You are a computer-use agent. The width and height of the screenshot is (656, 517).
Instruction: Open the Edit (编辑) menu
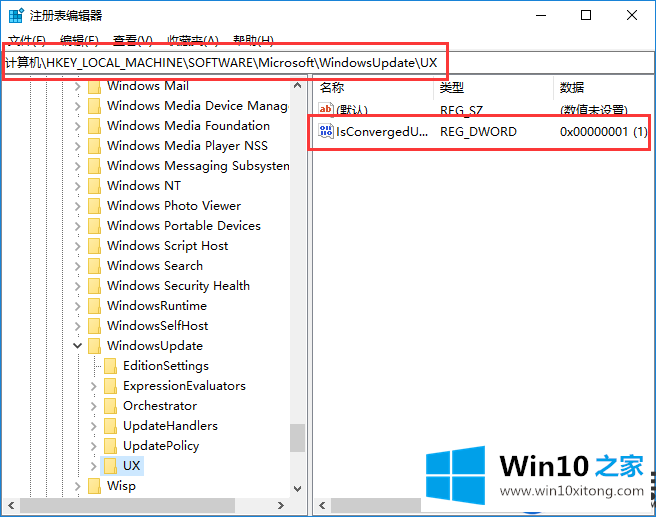pos(79,40)
